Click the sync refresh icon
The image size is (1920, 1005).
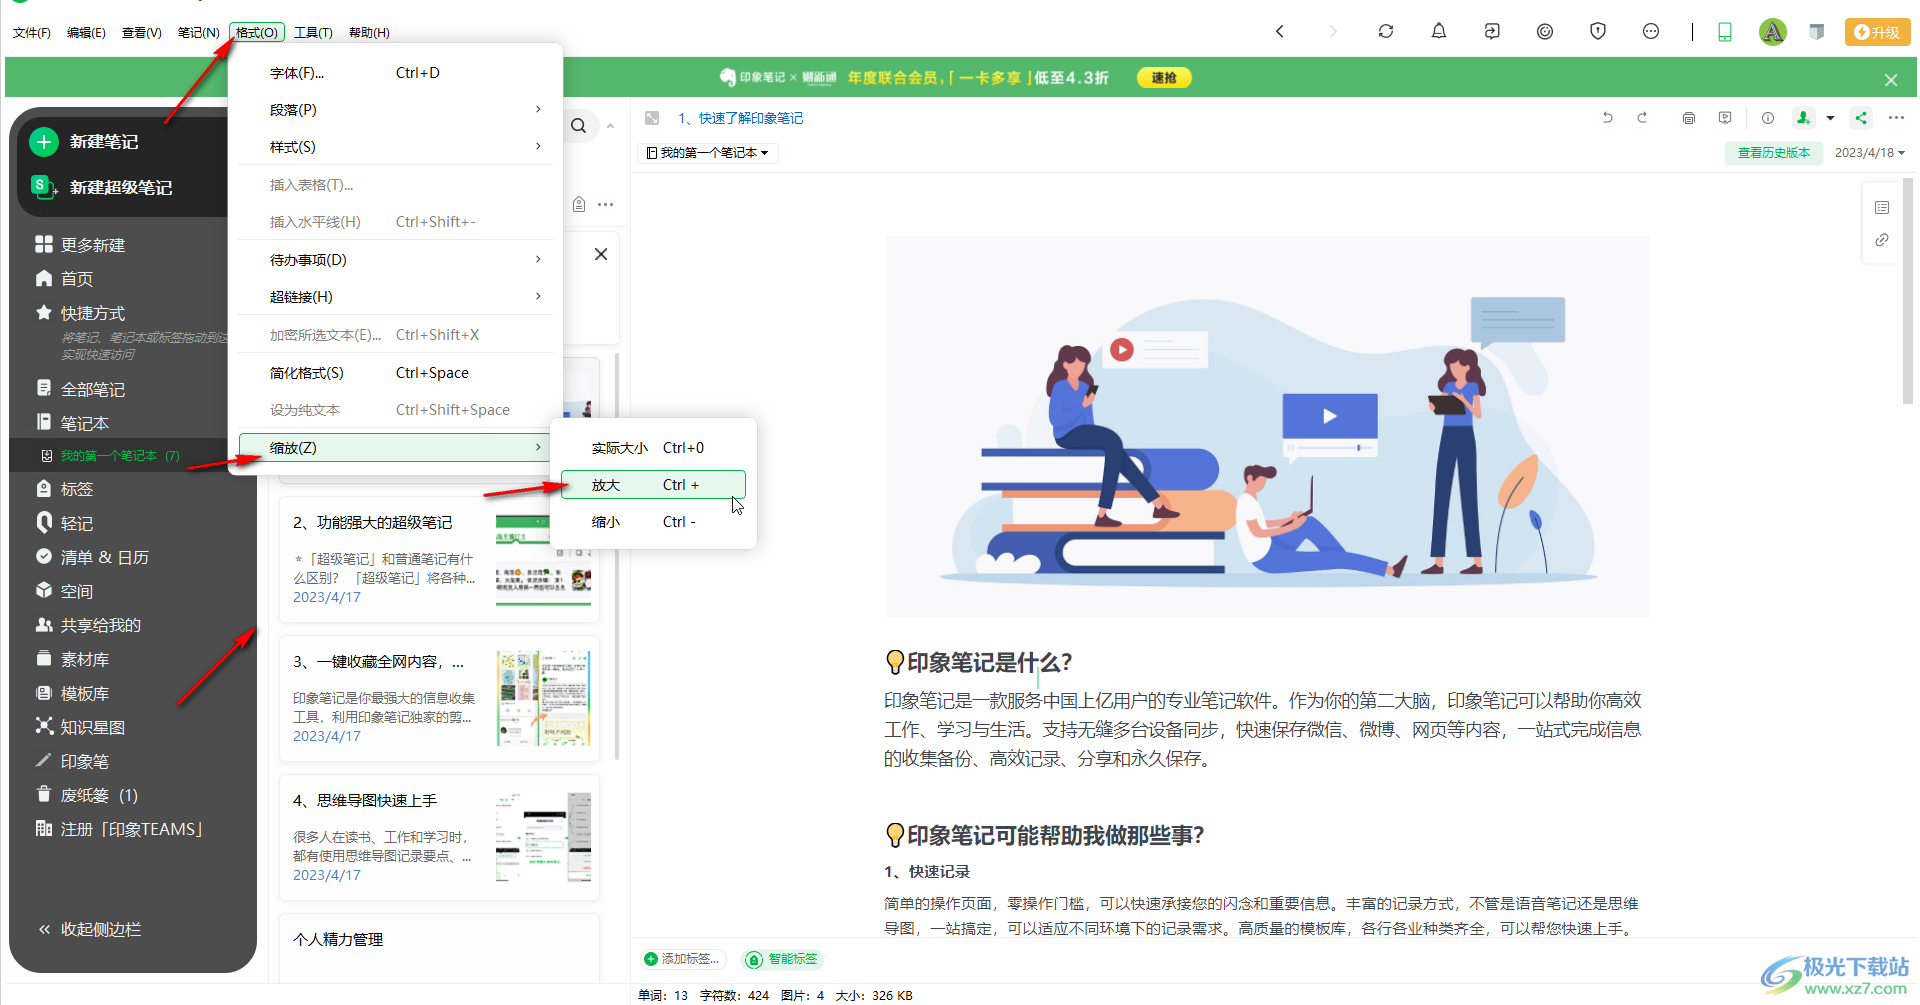pyautogui.click(x=1386, y=32)
